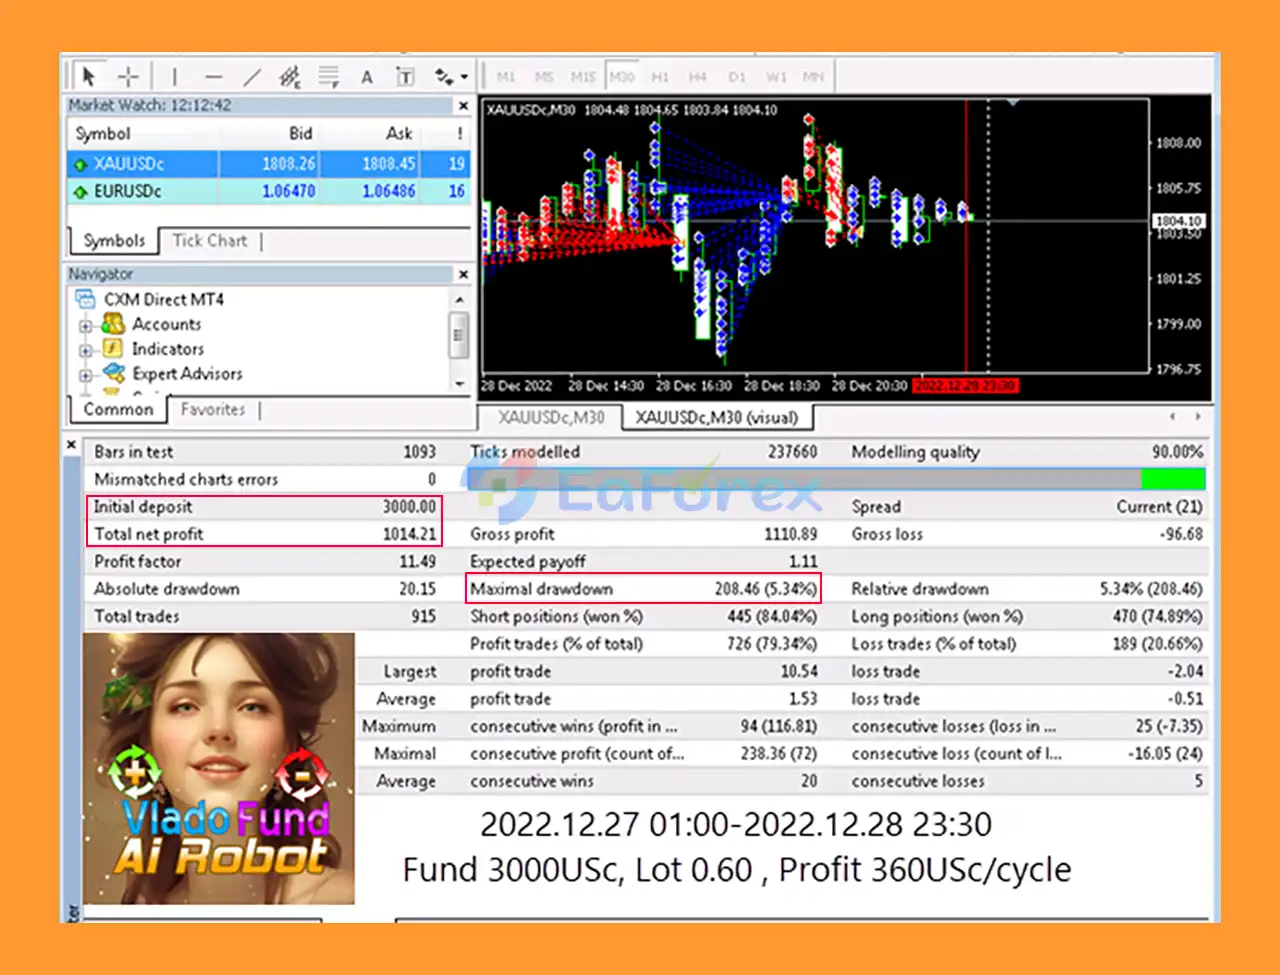
Task: Pick the vertical line drawing tool
Action: 174,76
